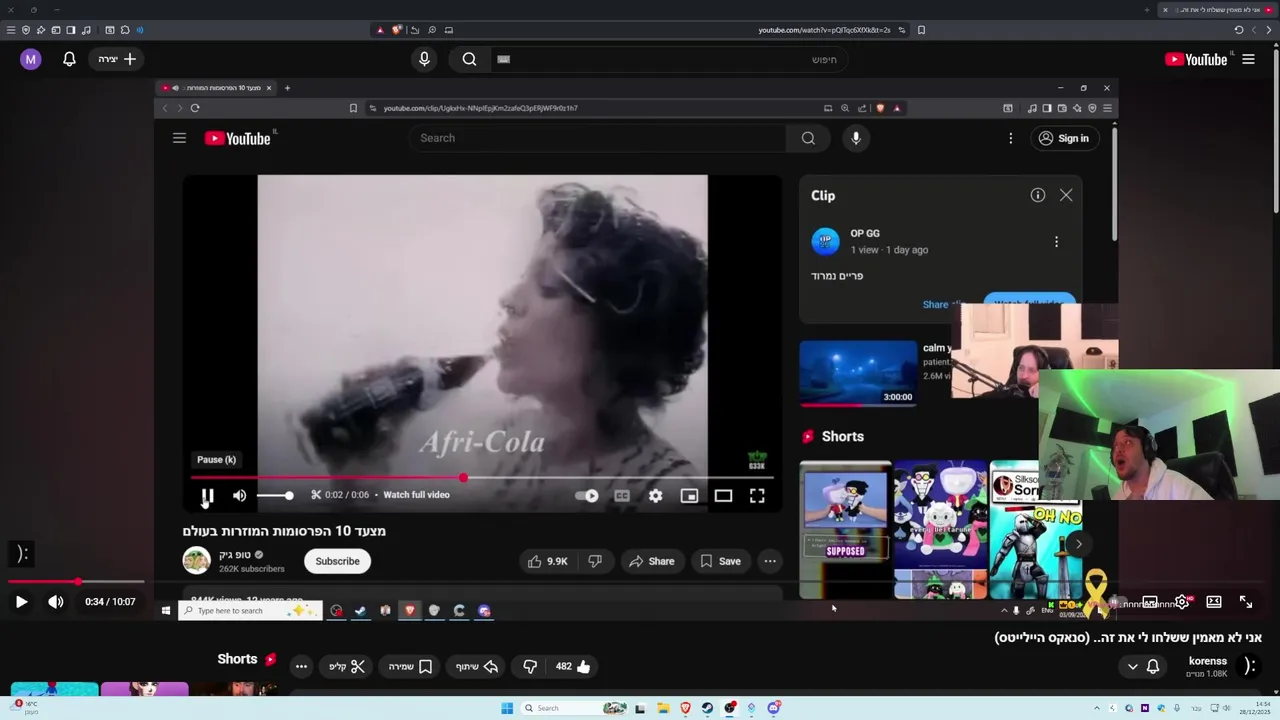Open outer player settings gear

click(x=1182, y=602)
